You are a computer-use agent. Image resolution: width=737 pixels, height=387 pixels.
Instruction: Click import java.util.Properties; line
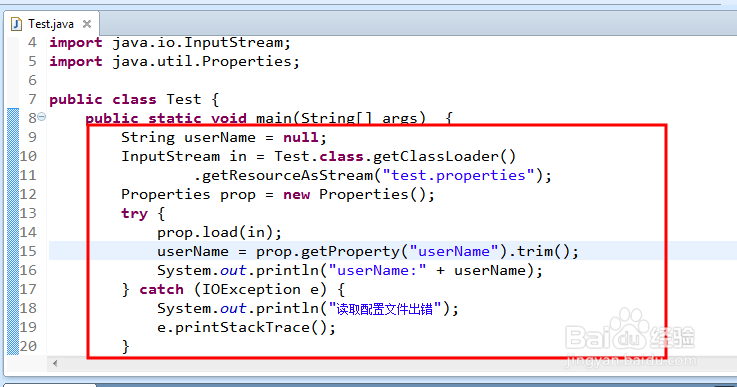[174, 62]
